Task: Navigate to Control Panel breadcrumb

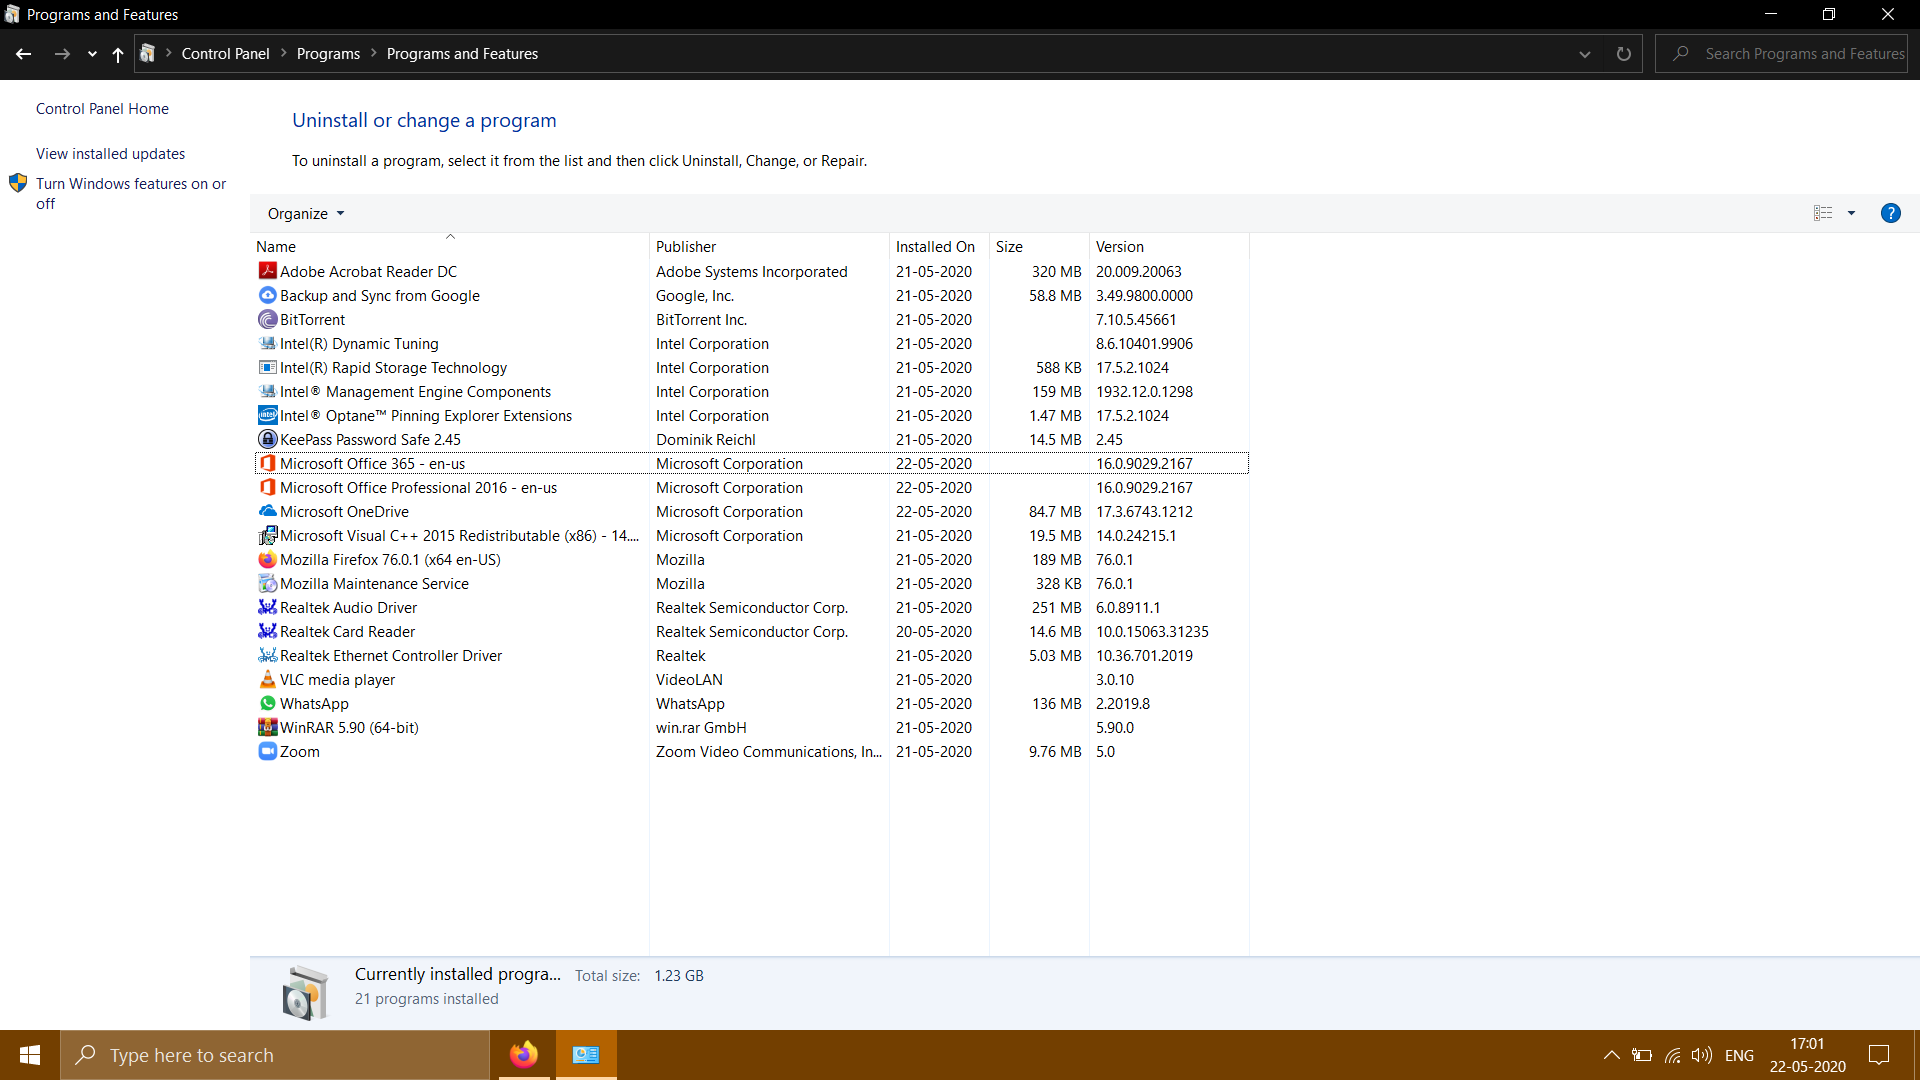Action: click(225, 53)
